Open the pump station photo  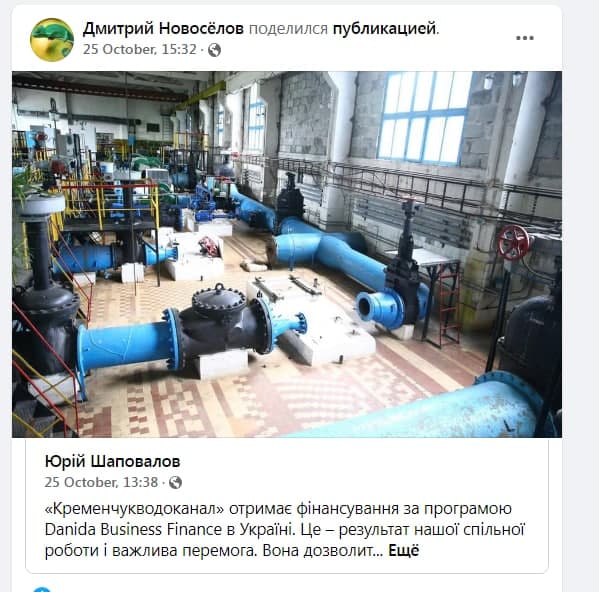(x=287, y=254)
